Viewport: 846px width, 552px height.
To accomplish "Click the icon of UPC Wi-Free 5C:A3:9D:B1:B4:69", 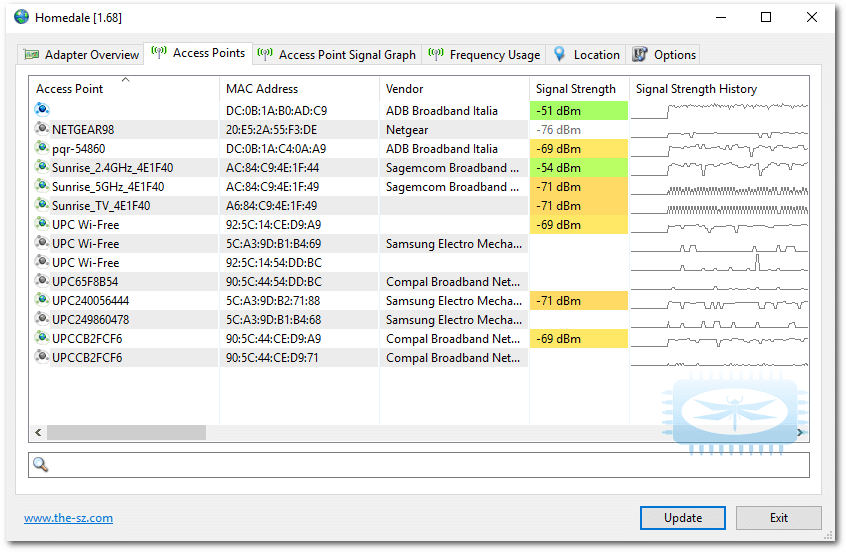I will 42,242.
